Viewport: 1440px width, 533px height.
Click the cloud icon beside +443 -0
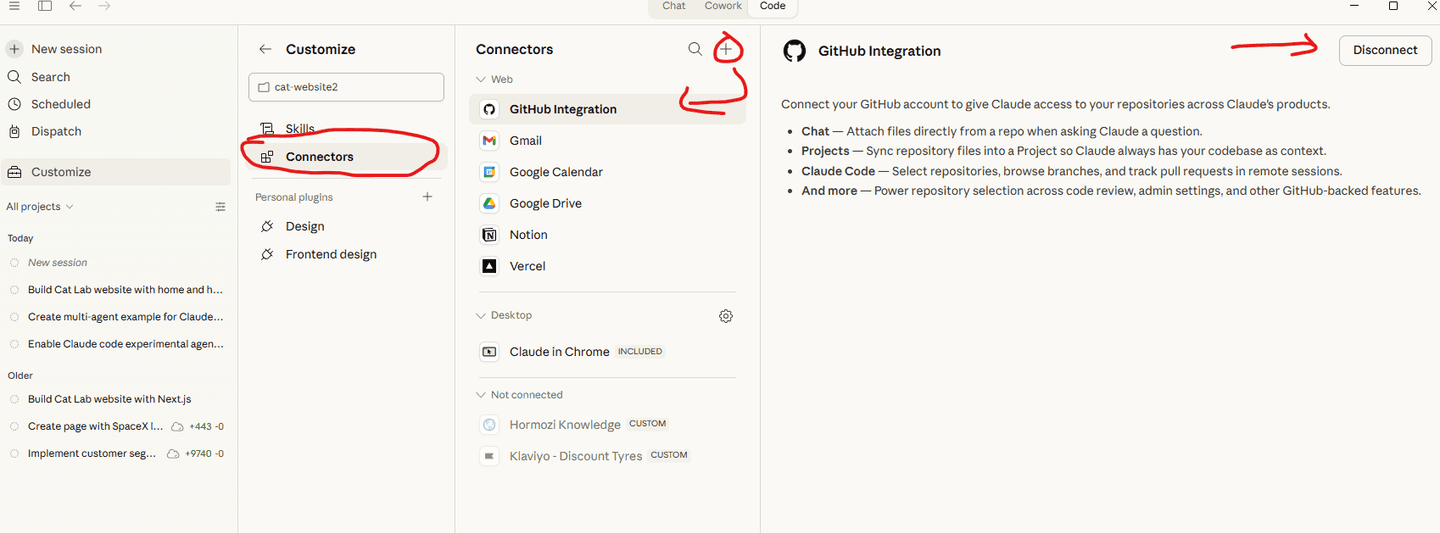pyautogui.click(x=177, y=426)
